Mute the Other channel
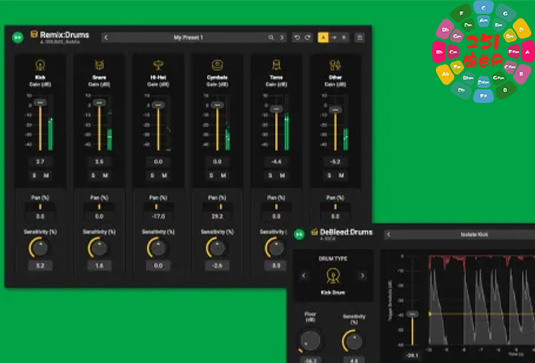The height and width of the screenshot is (363, 535). (342, 175)
